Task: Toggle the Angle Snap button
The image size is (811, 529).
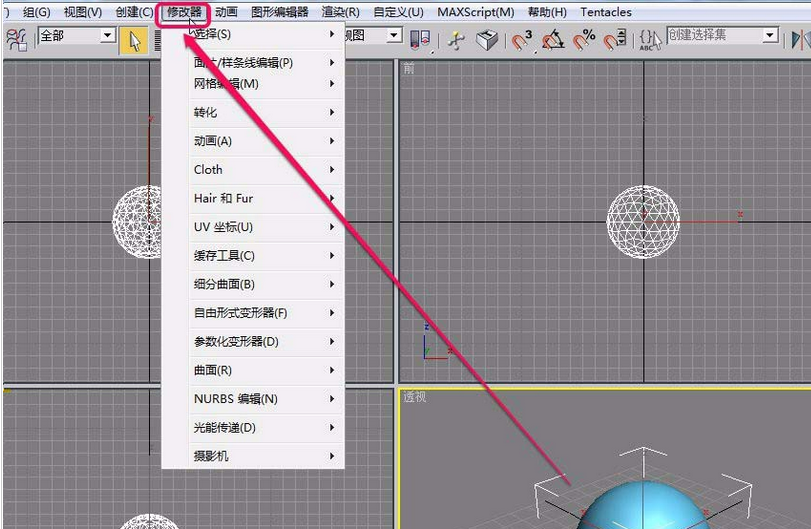Action: pos(553,39)
